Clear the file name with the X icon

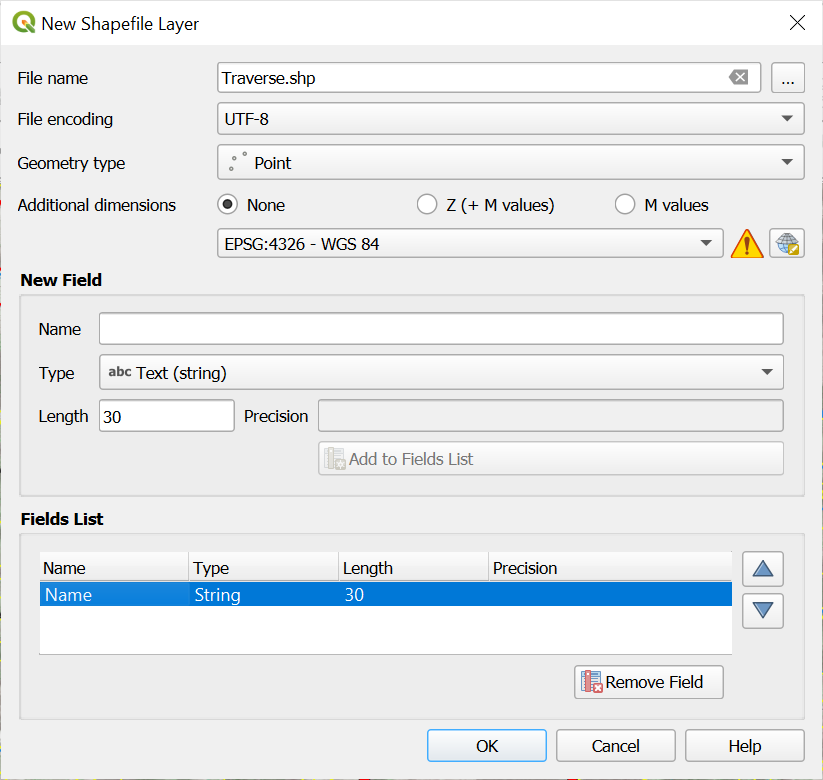738,78
